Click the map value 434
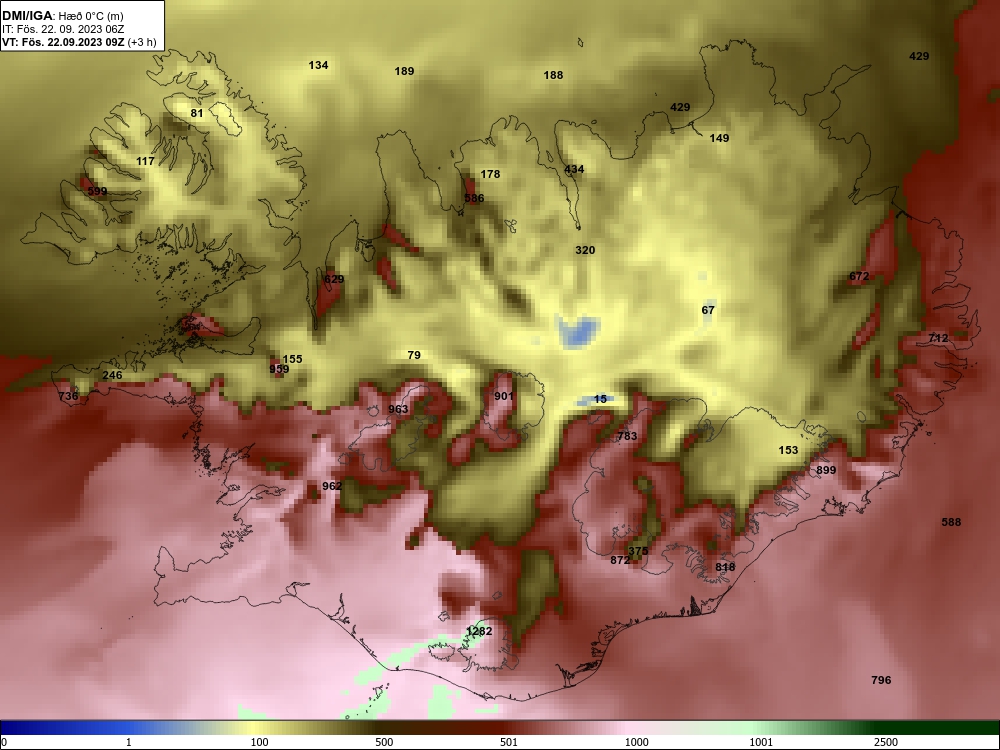The width and height of the screenshot is (1000, 750). (574, 170)
